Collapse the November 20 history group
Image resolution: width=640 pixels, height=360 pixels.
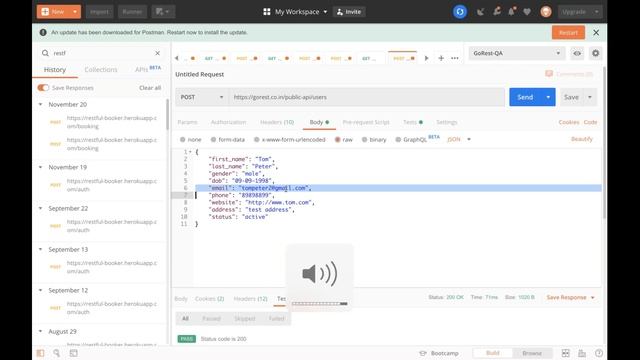(40, 104)
